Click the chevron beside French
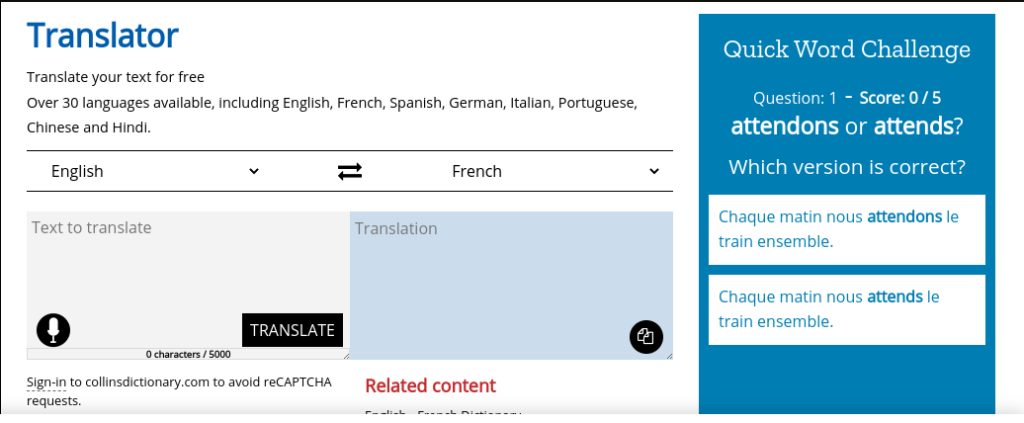1024x423 pixels. [654, 172]
